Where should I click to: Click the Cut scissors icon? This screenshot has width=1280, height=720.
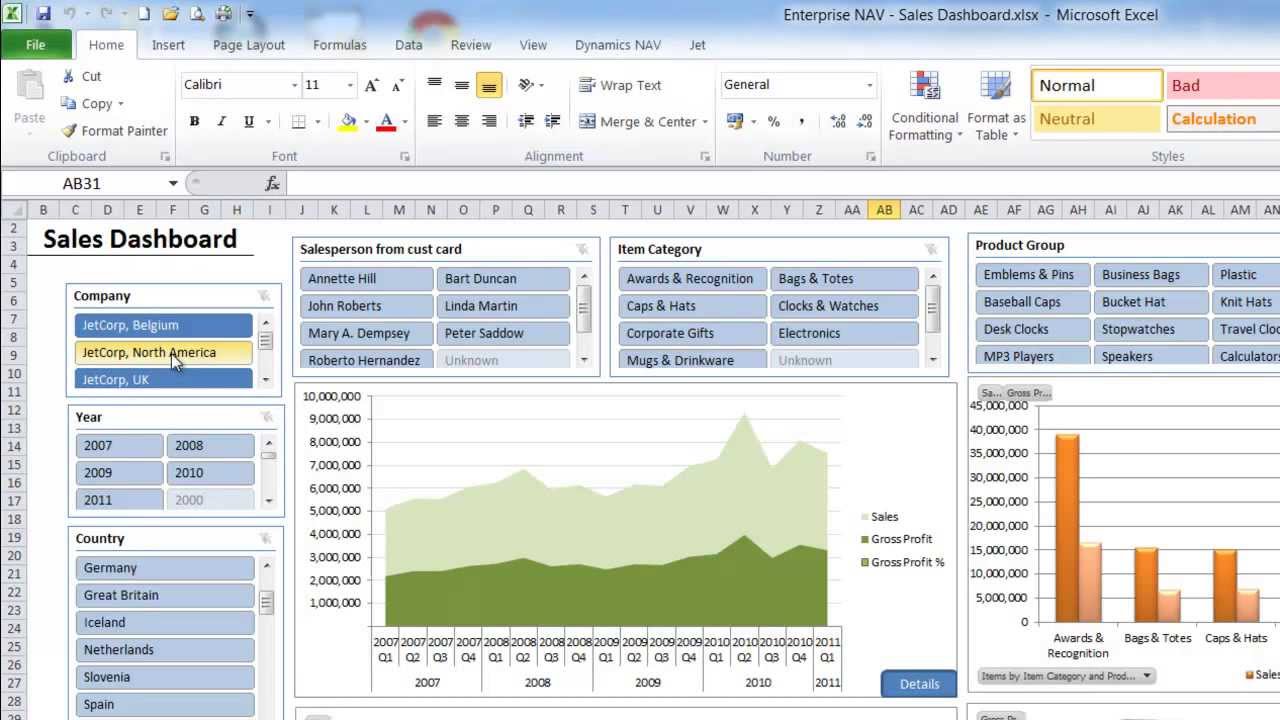tap(68, 76)
